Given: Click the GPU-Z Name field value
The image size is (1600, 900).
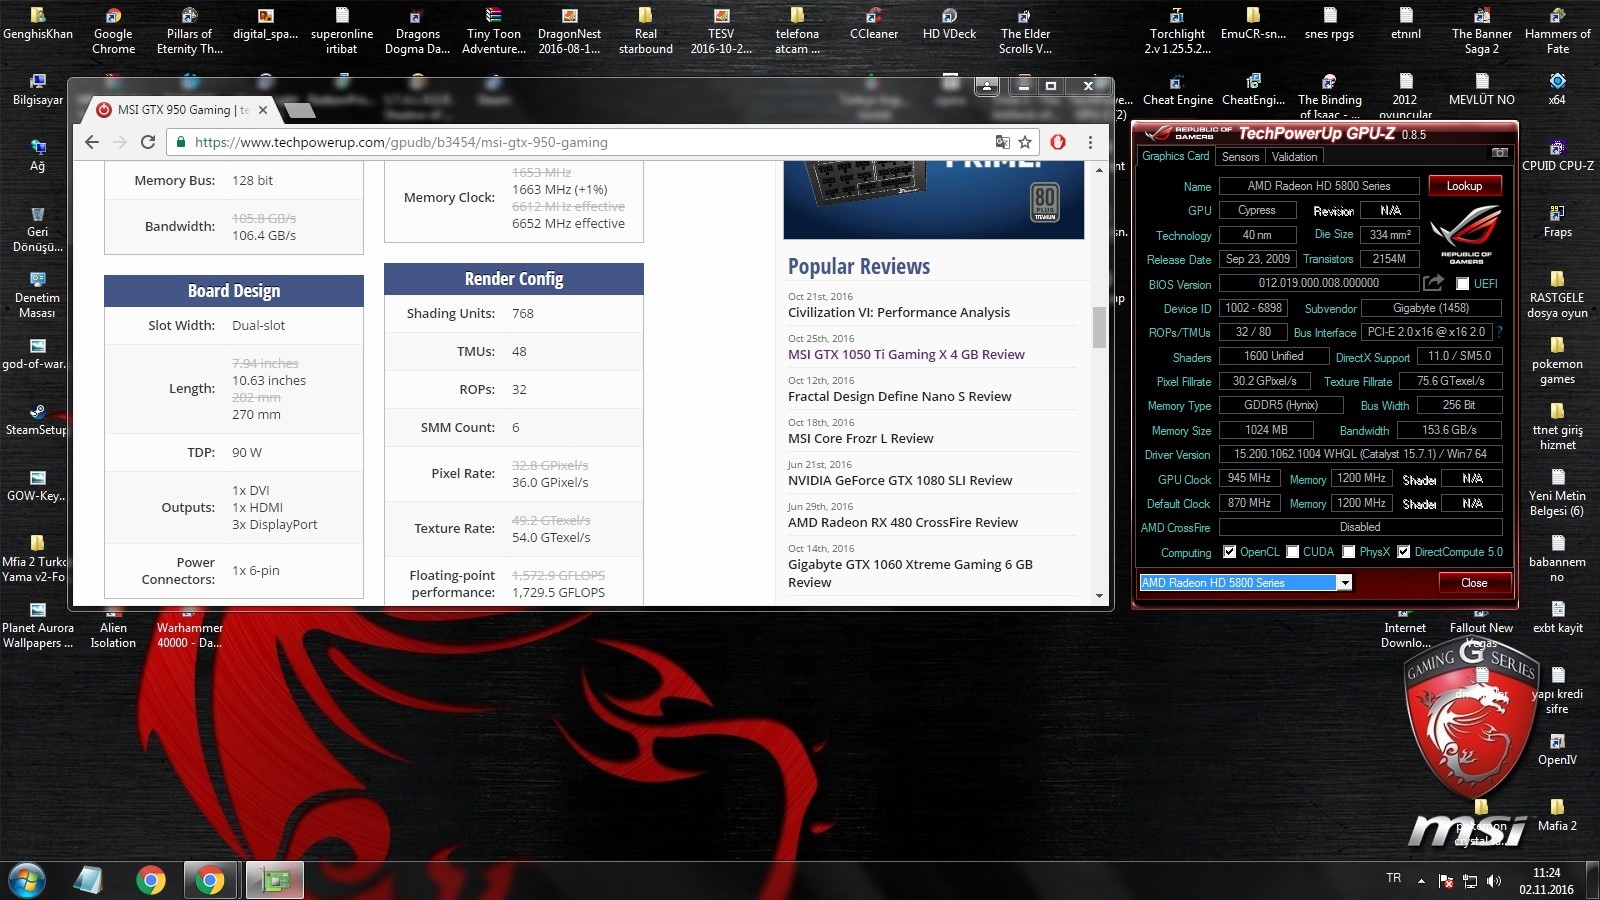Looking at the screenshot, I should 1319,186.
